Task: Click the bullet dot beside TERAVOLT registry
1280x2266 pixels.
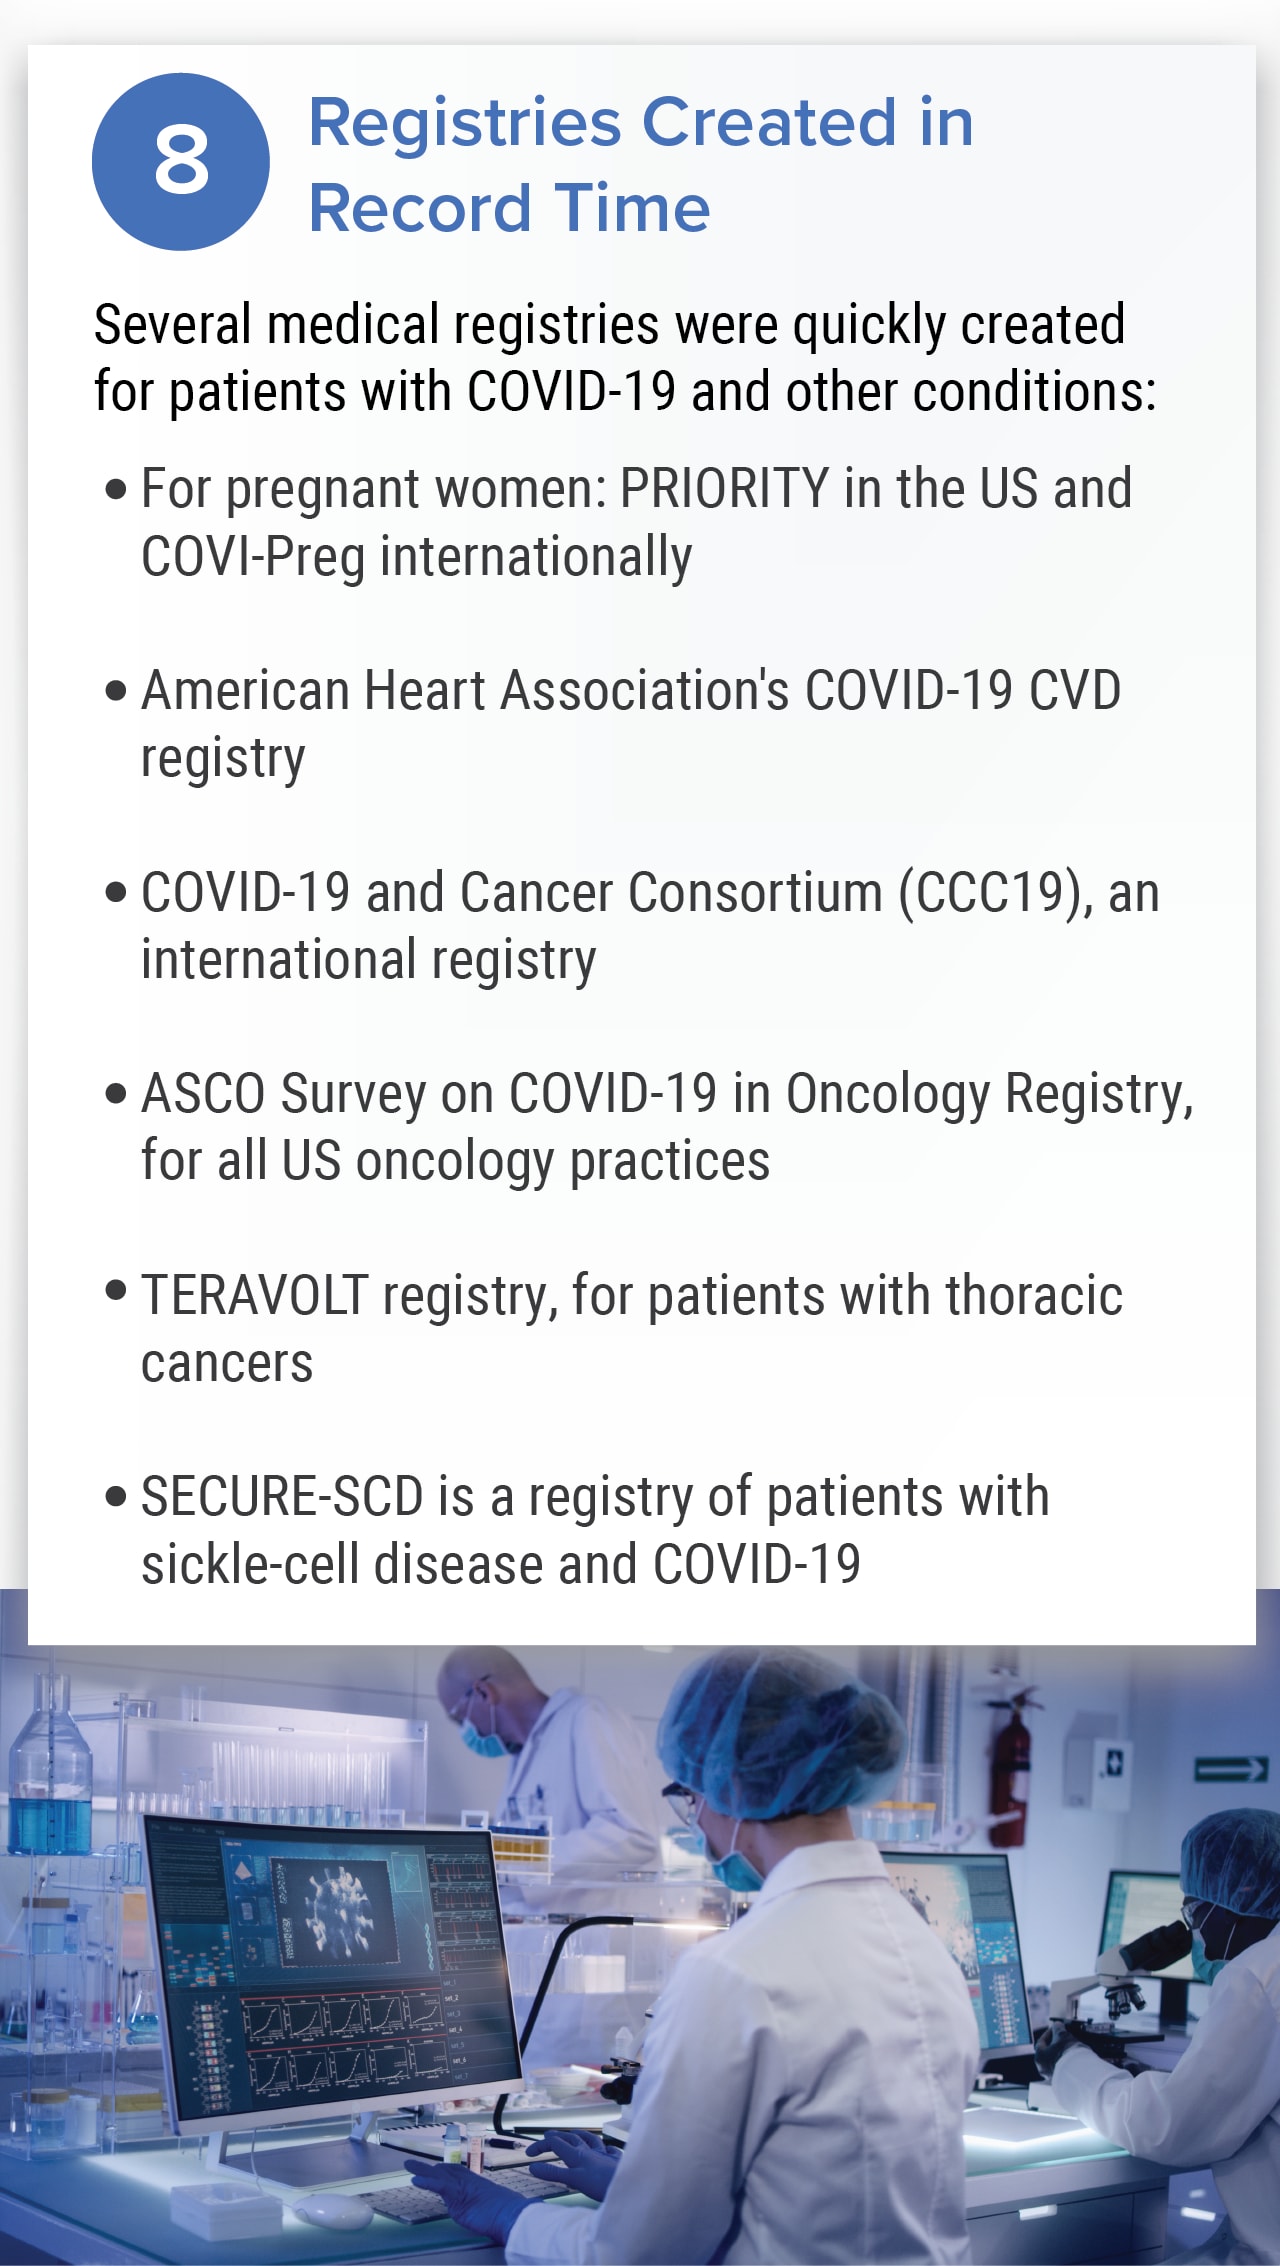Action: click(117, 1291)
